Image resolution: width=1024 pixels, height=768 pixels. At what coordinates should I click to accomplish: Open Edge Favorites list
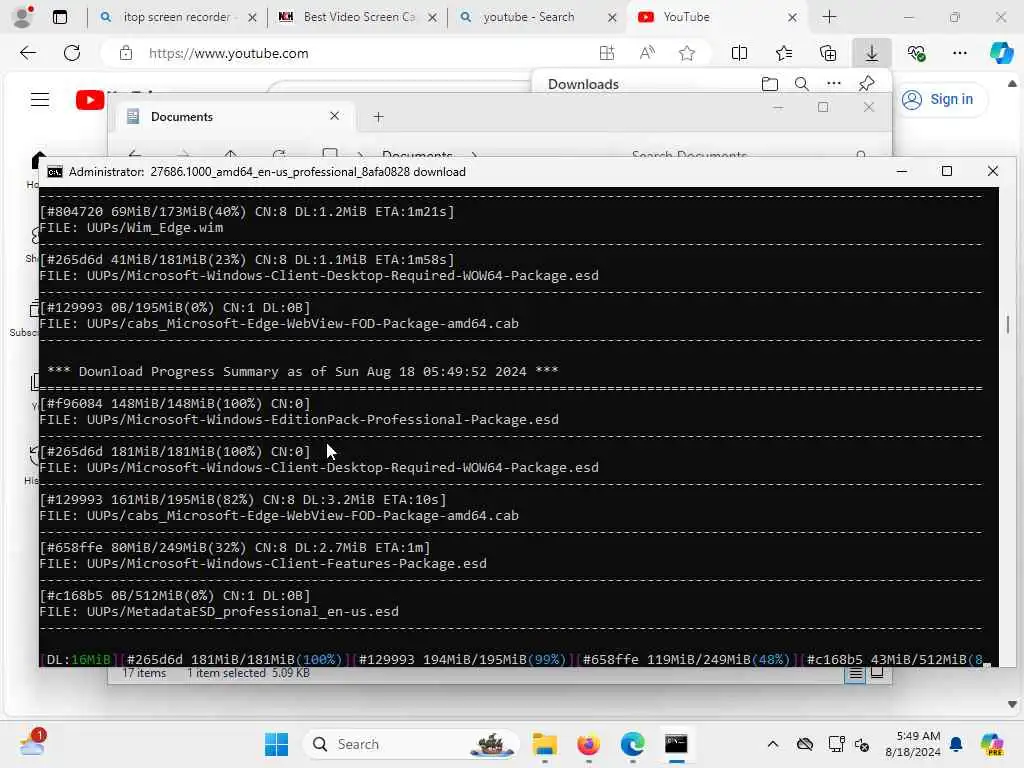click(x=784, y=54)
